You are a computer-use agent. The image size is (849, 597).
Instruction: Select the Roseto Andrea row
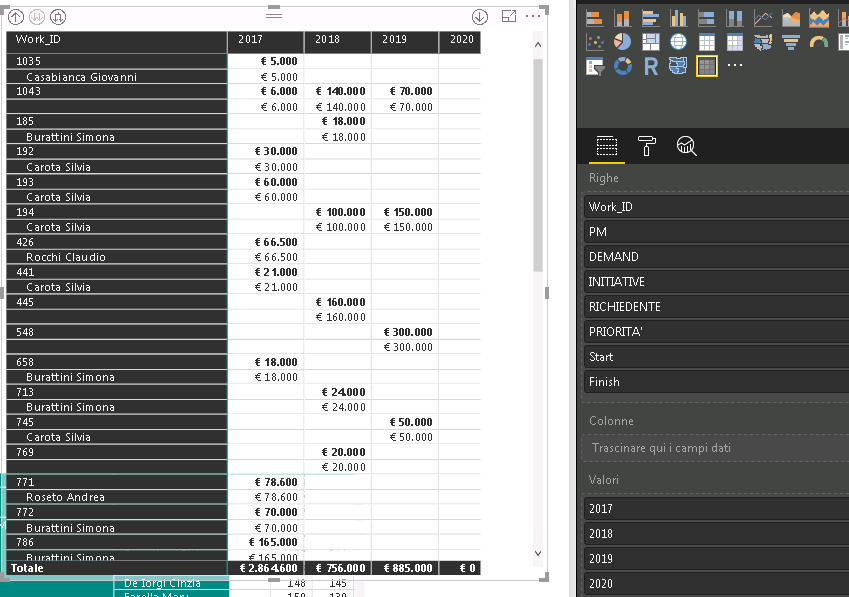(116, 497)
